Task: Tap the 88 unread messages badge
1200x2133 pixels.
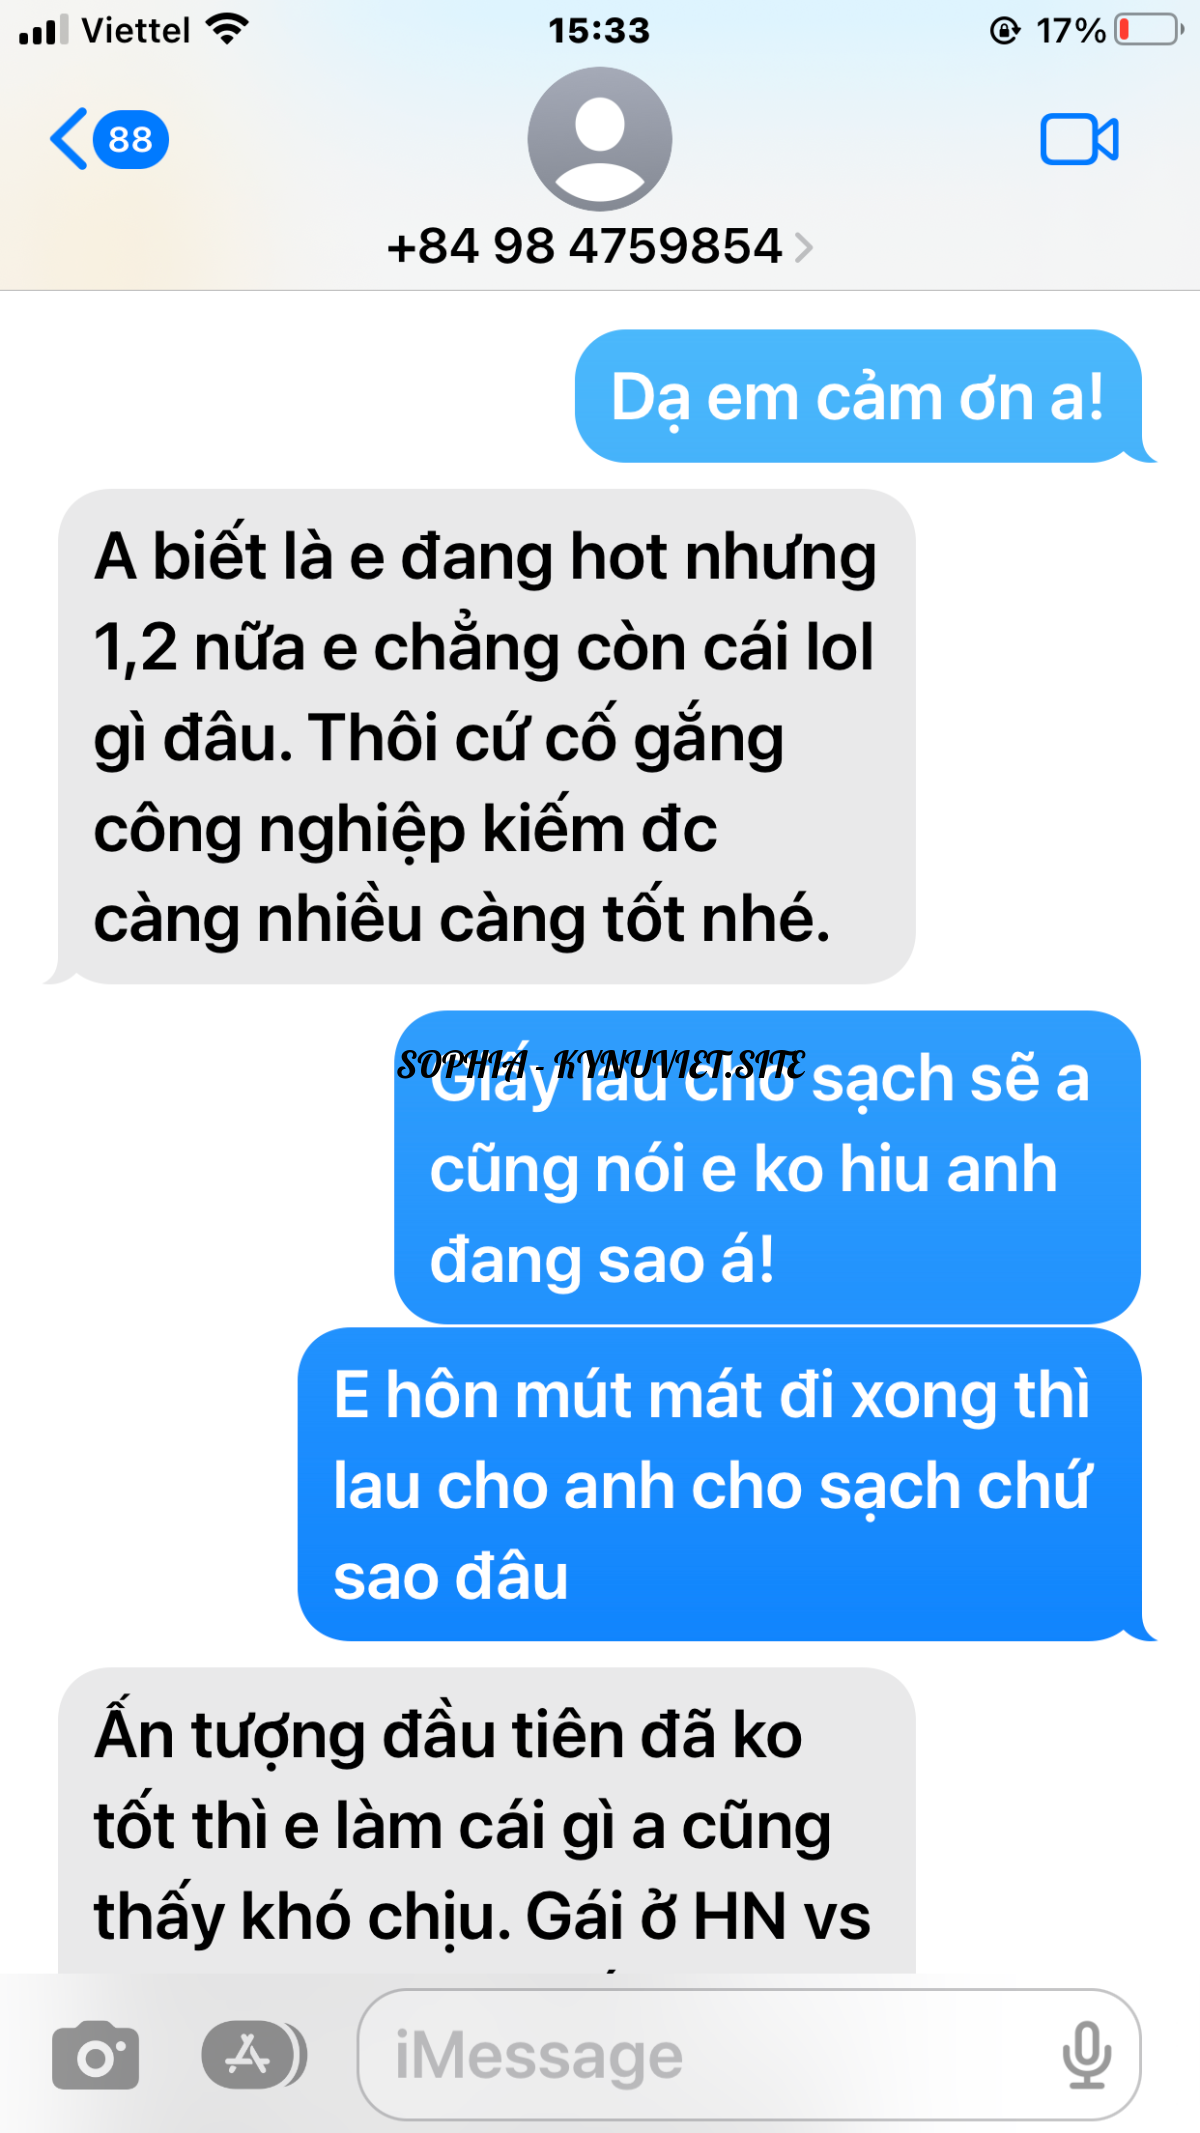Action: 131,139
